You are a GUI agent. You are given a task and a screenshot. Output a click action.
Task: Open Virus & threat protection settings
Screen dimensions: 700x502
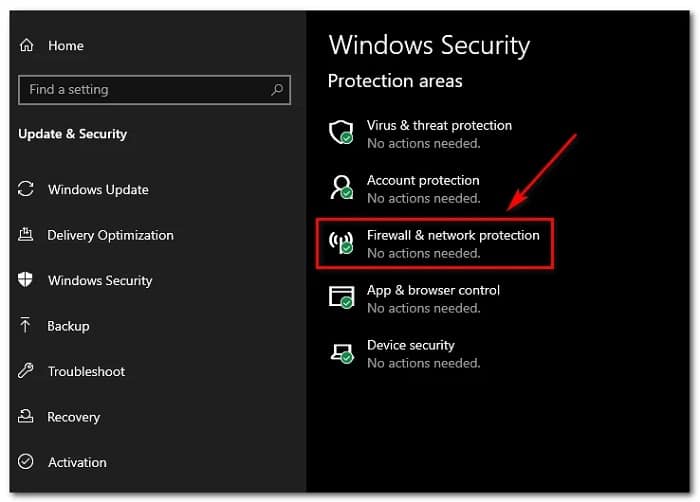(439, 126)
